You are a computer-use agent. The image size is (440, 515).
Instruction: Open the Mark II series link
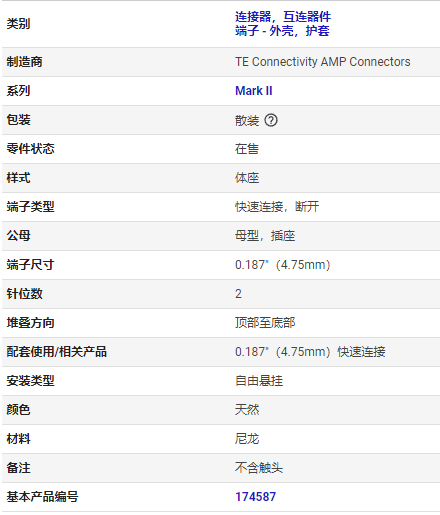pyautogui.click(x=254, y=91)
